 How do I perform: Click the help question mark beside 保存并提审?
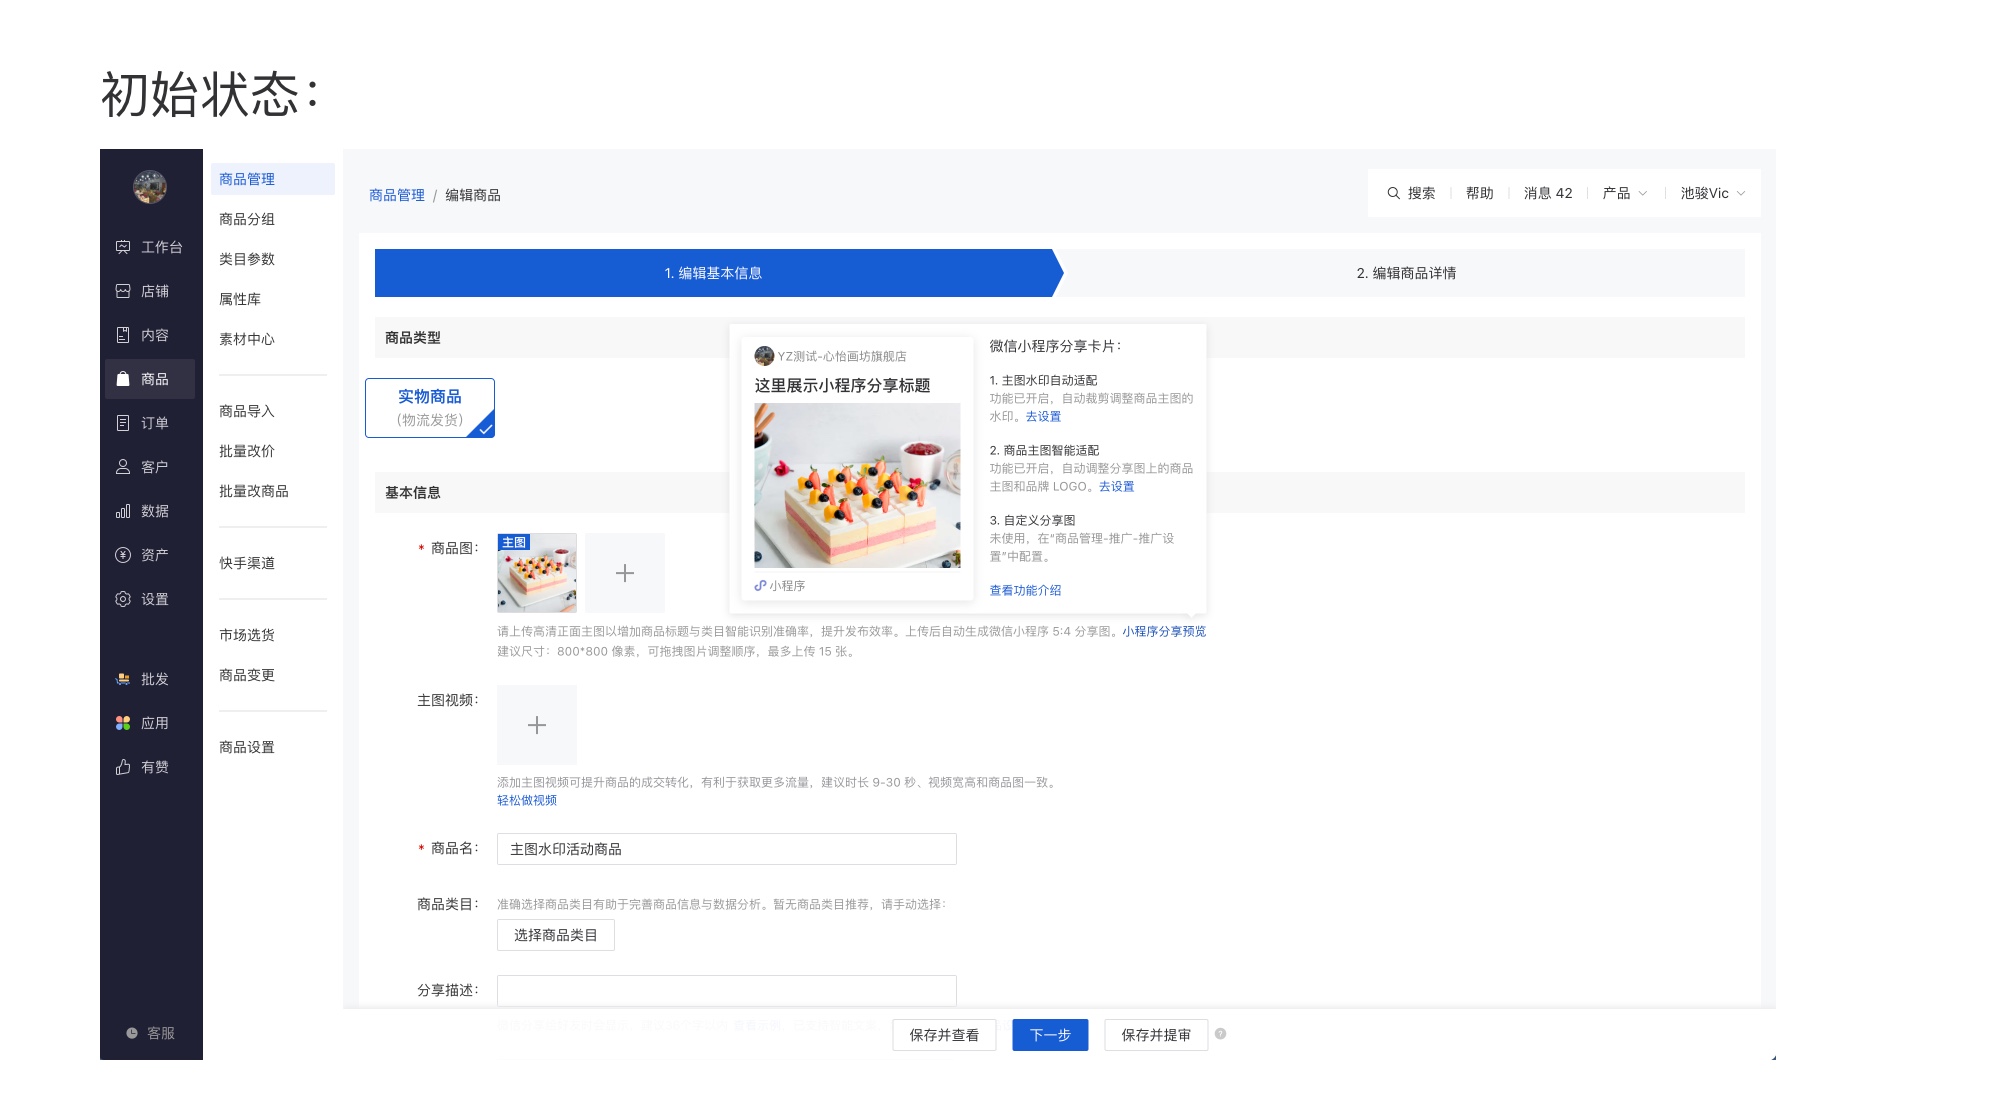[x=1220, y=1034]
